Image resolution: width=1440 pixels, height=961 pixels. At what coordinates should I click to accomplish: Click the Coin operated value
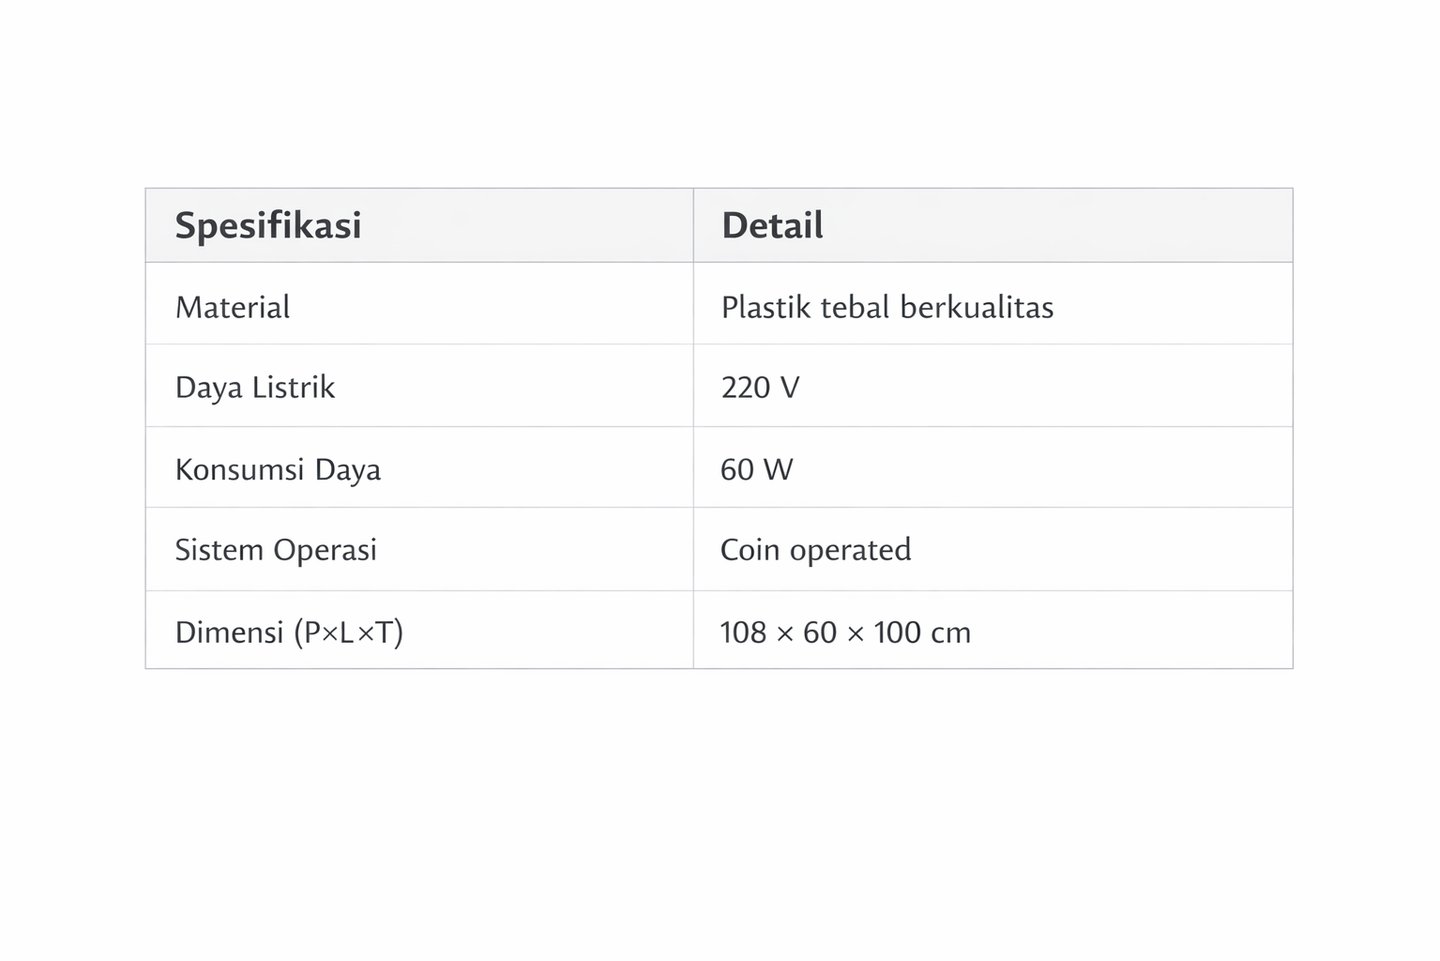pos(815,550)
